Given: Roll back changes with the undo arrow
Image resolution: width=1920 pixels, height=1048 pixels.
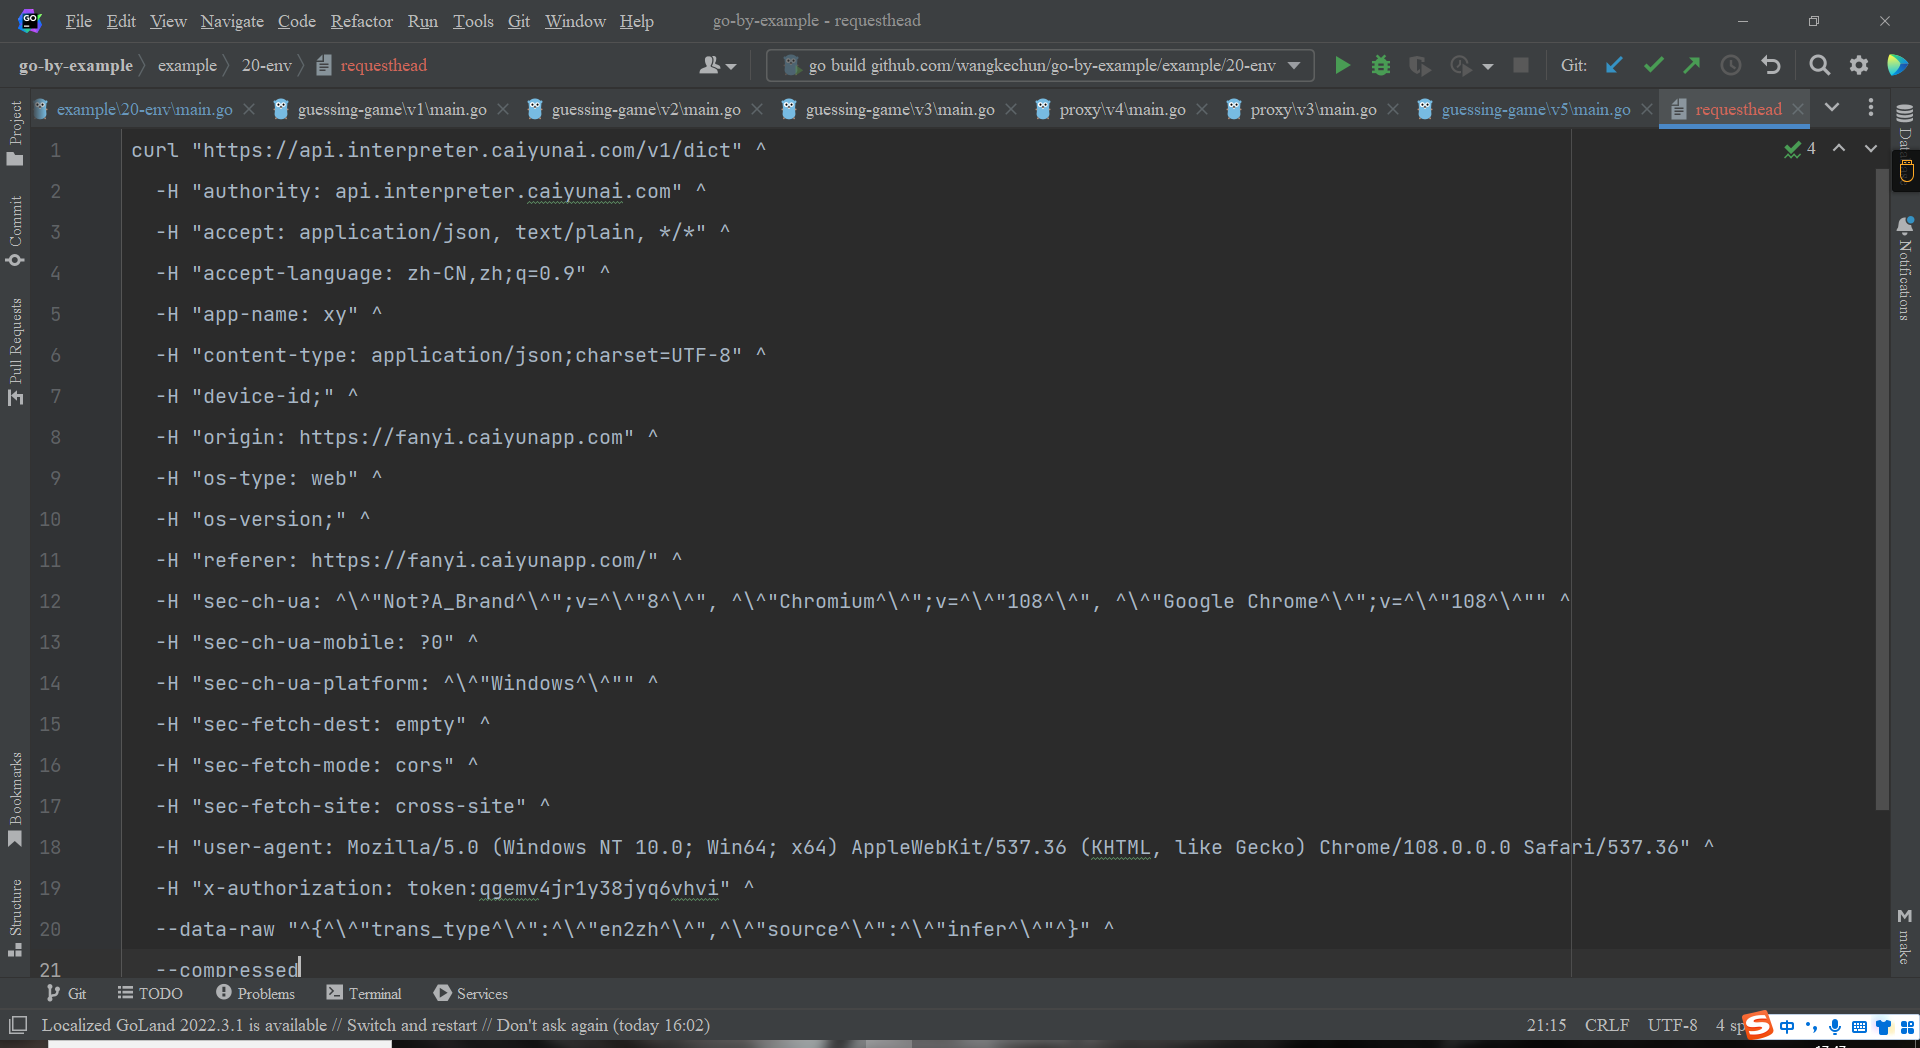Looking at the screenshot, I should 1770,66.
